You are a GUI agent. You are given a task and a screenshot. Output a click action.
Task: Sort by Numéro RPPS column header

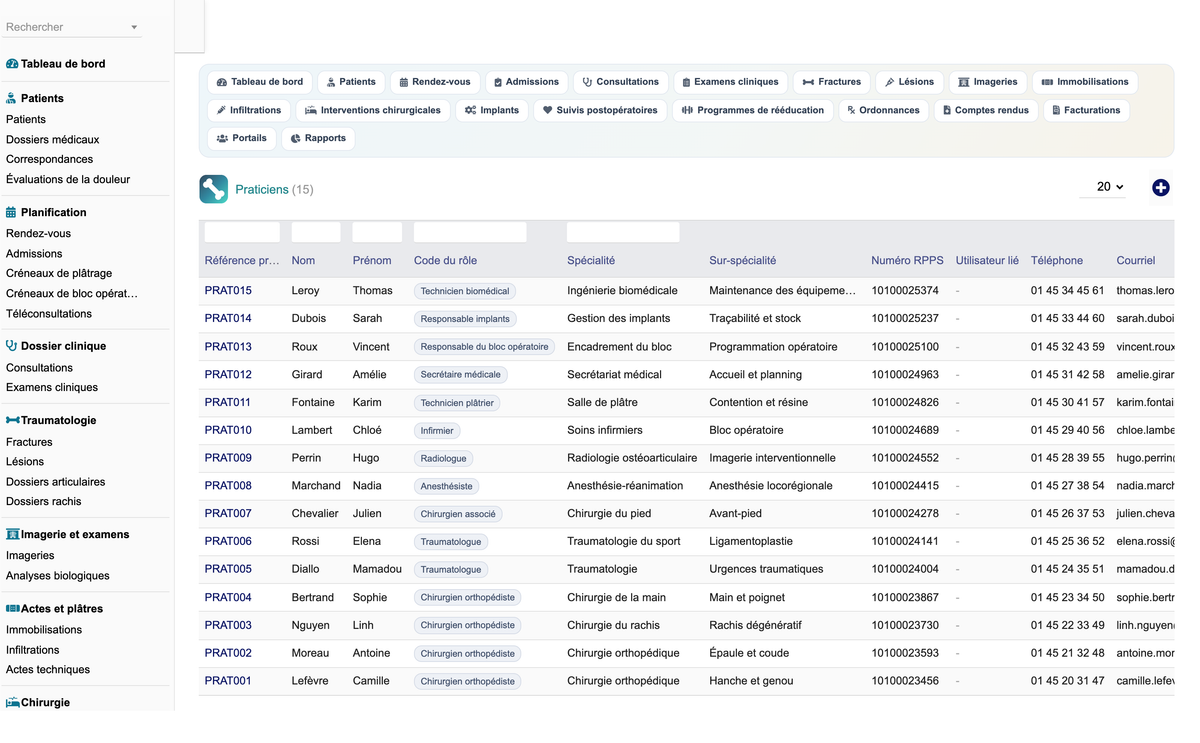pyautogui.click(x=907, y=260)
